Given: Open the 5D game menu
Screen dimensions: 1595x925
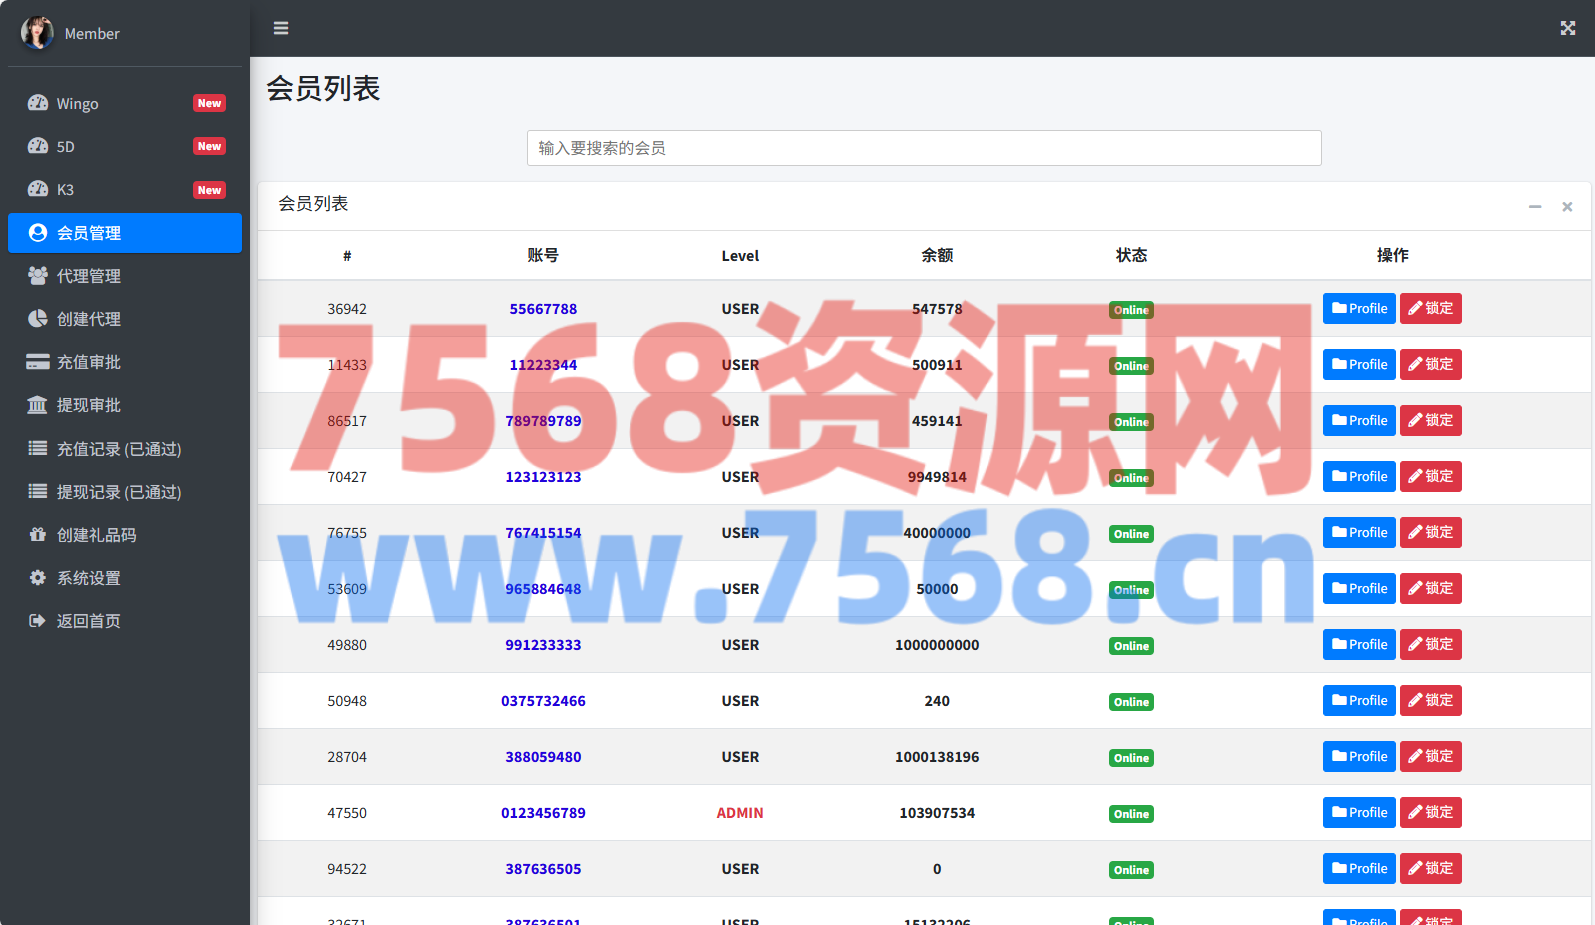Looking at the screenshot, I should [65, 147].
